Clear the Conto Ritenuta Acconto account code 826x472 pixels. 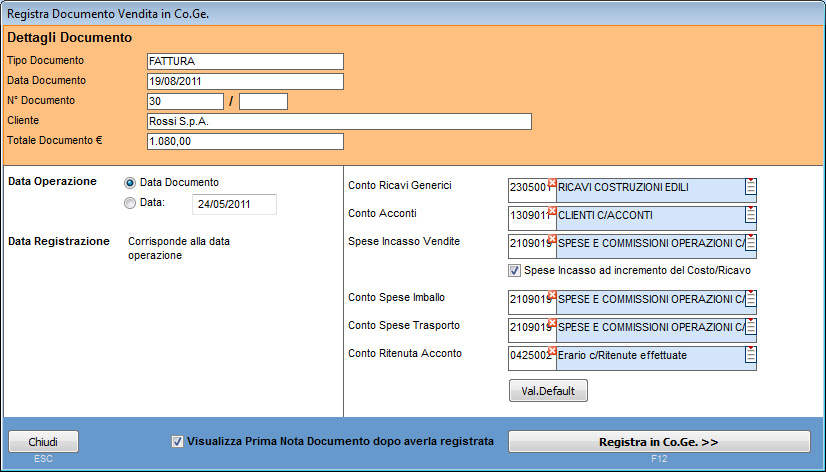[x=551, y=350]
